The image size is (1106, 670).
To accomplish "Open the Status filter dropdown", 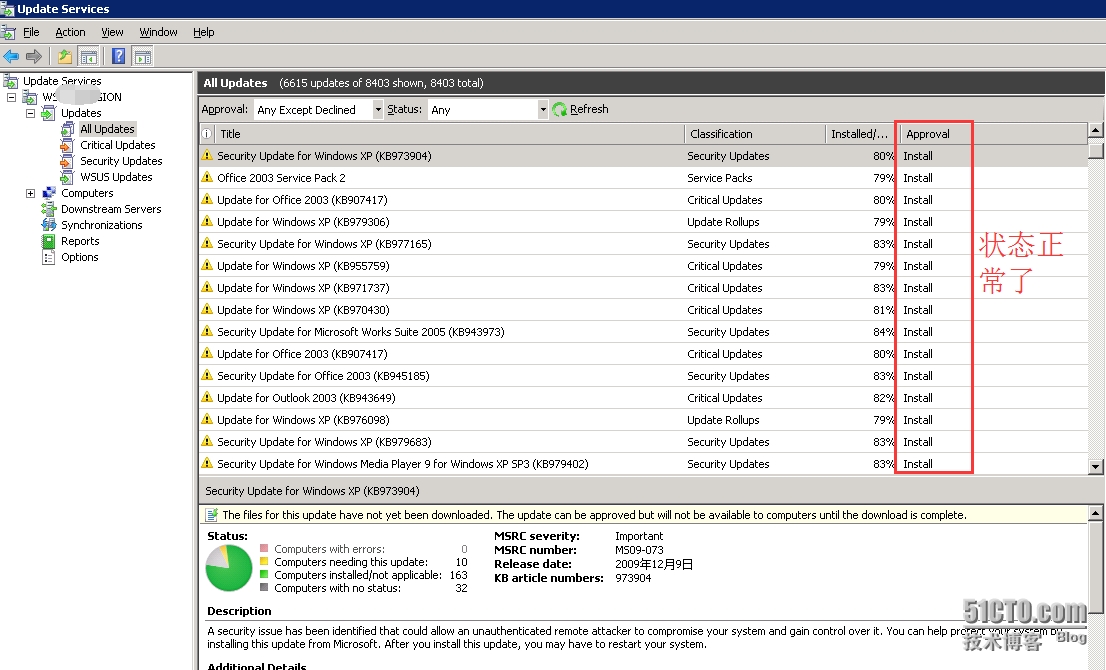I will pyautogui.click(x=542, y=110).
